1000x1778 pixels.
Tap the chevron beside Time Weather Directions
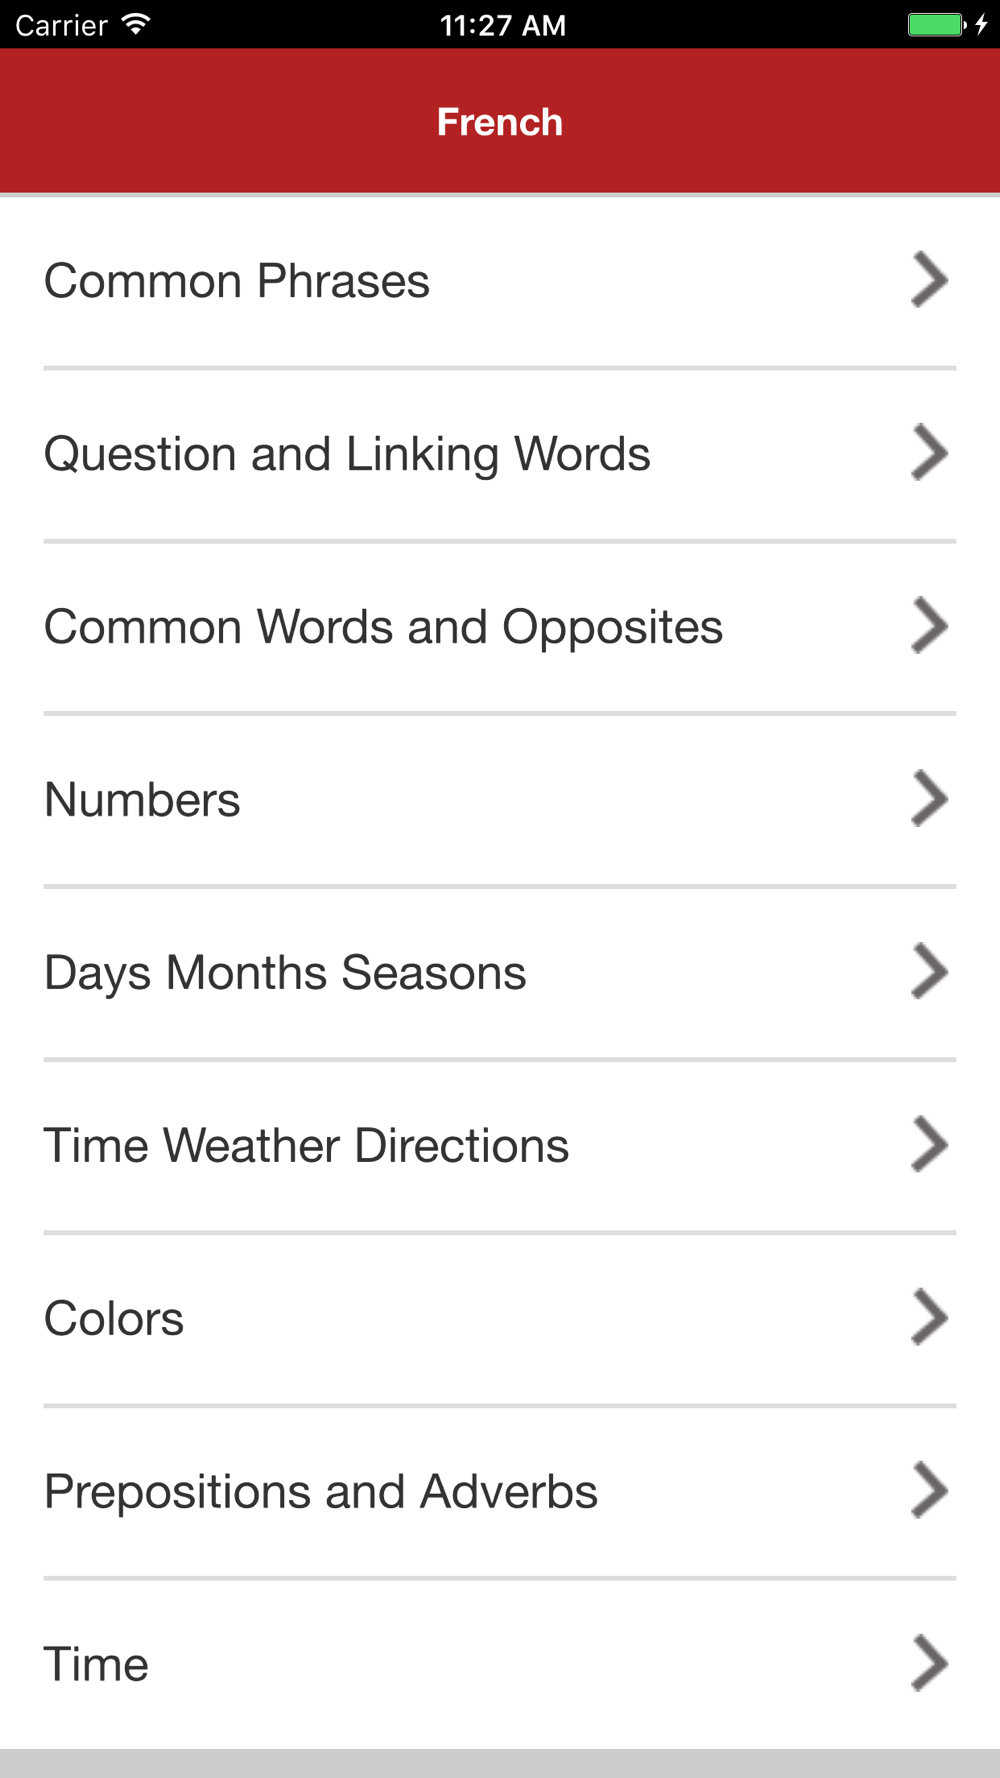point(929,1145)
